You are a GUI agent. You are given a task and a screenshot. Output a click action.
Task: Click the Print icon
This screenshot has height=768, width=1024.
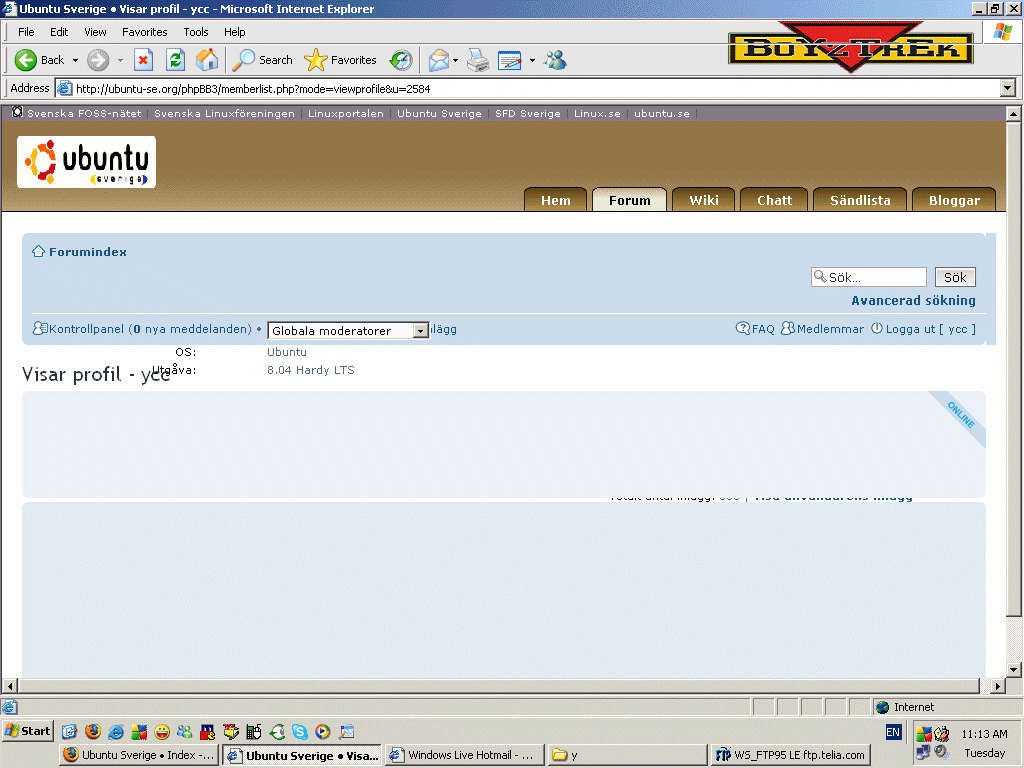(x=478, y=60)
